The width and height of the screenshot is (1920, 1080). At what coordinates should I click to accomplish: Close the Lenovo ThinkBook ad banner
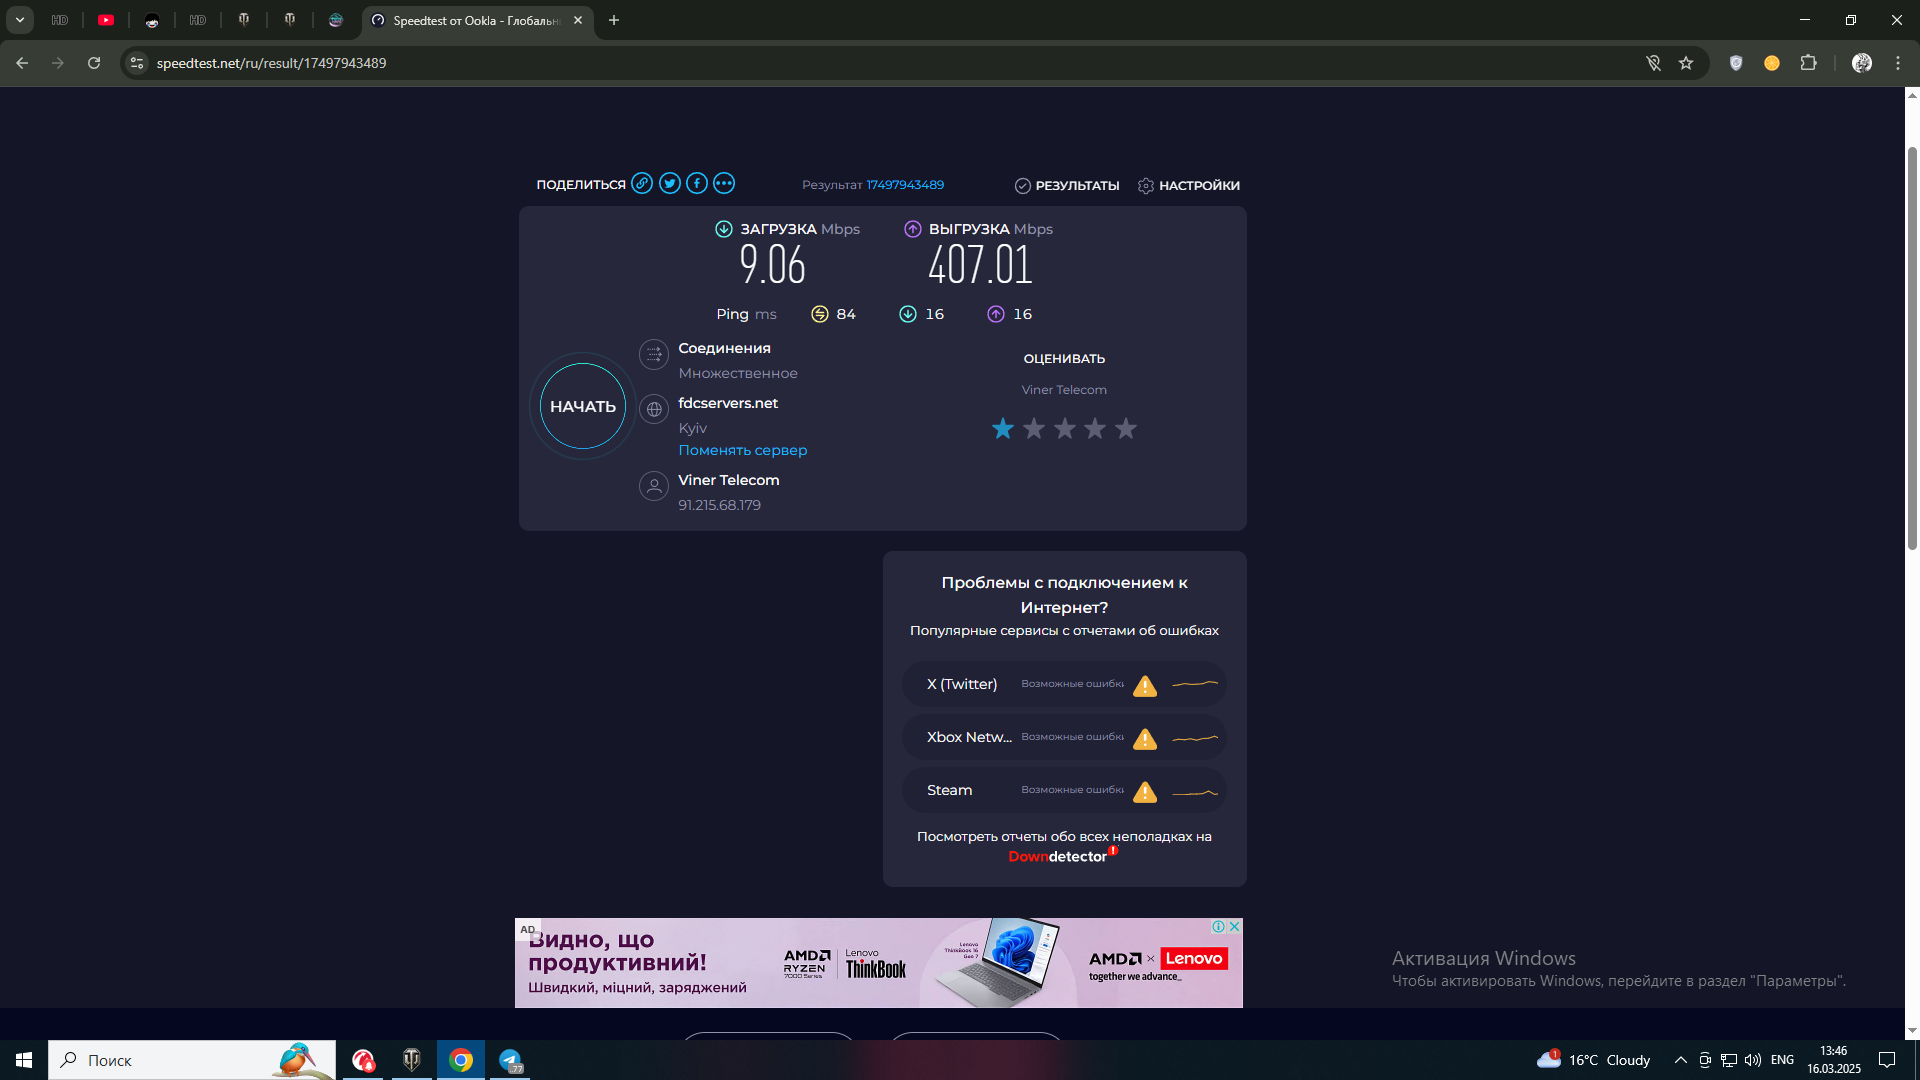(1235, 926)
